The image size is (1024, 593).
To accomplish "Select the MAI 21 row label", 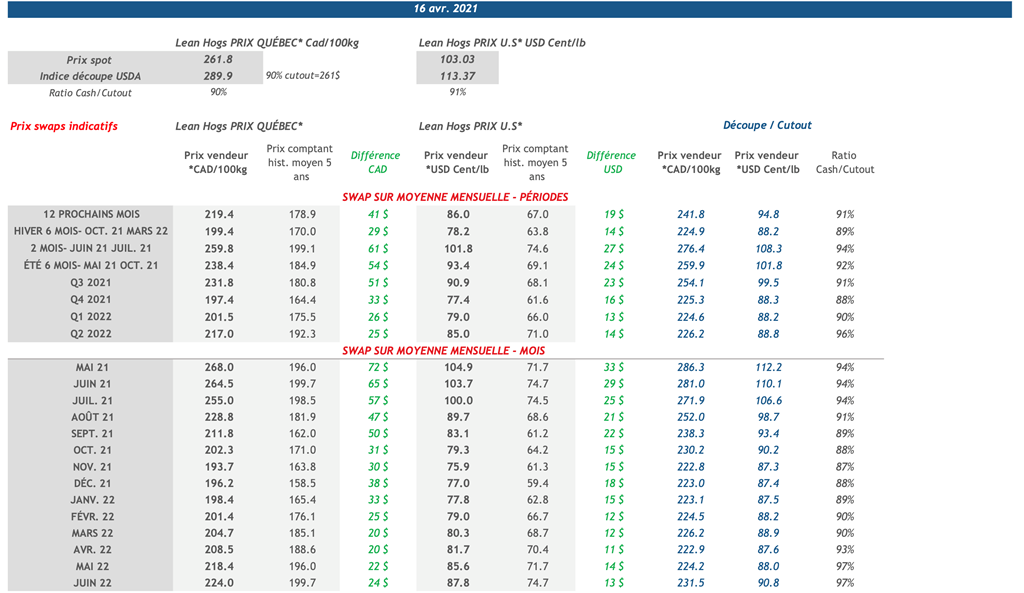I will click(x=92, y=368).
